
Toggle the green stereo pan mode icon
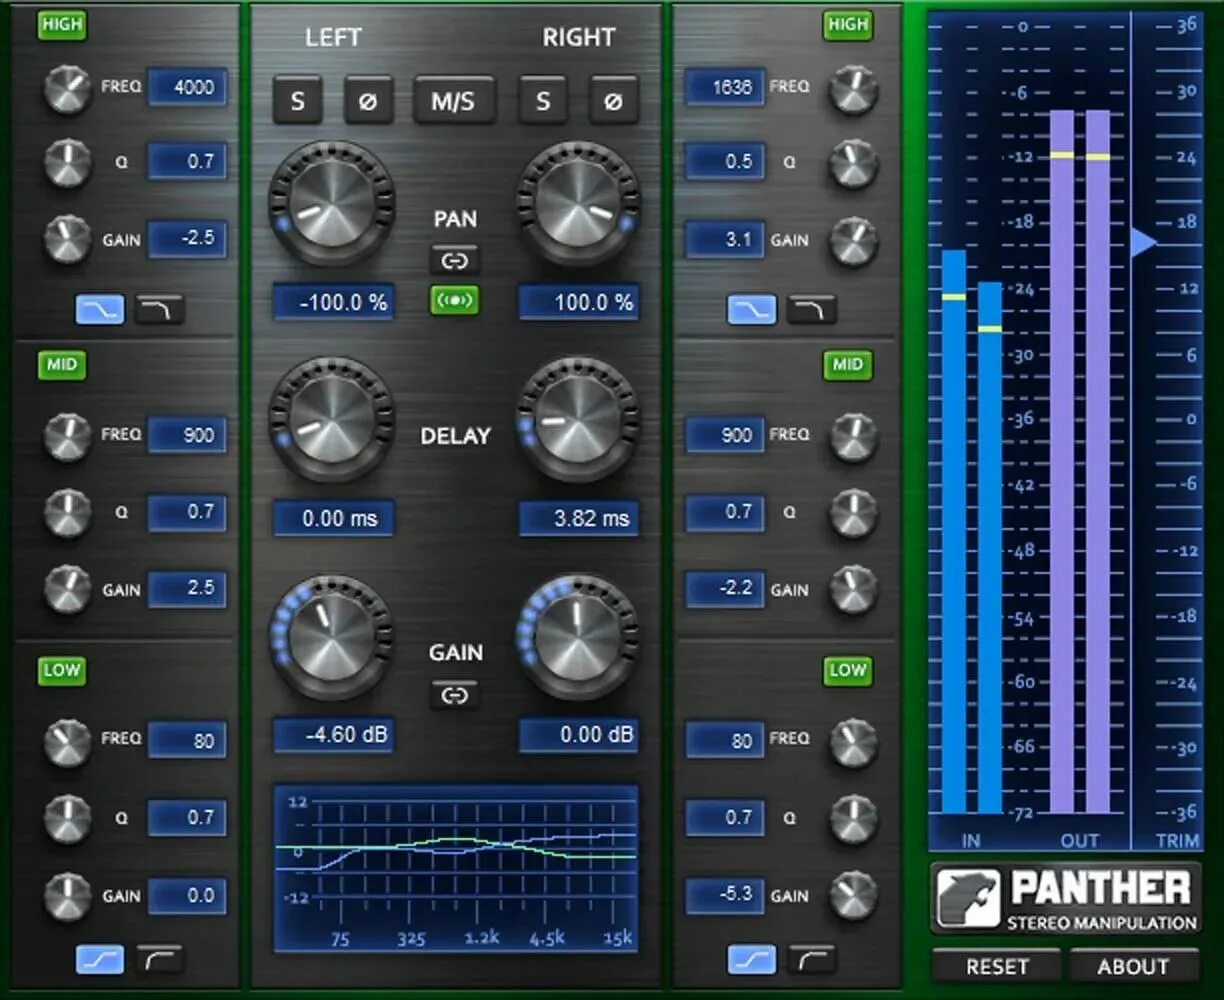tap(455, 300)
